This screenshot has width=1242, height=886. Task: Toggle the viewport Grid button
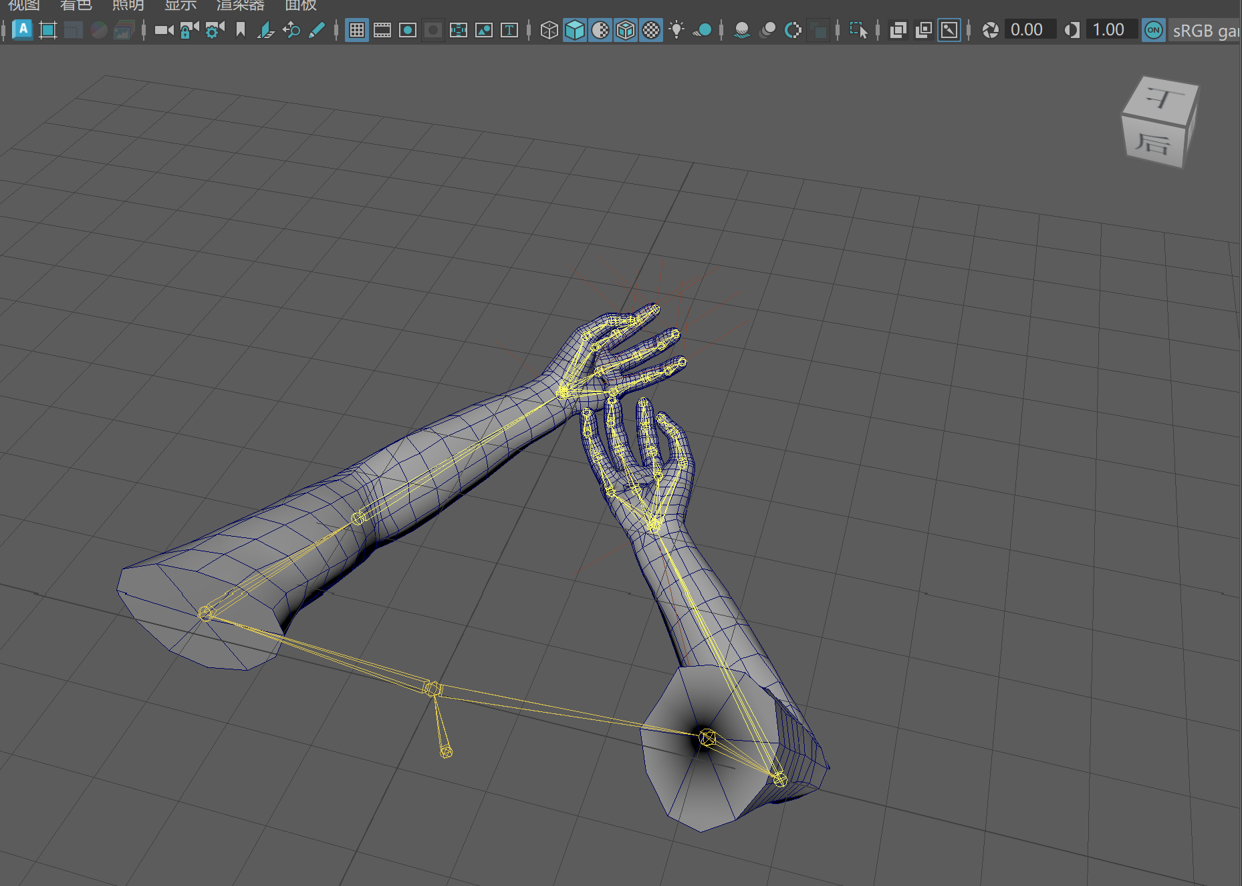[x=357, y=30]
